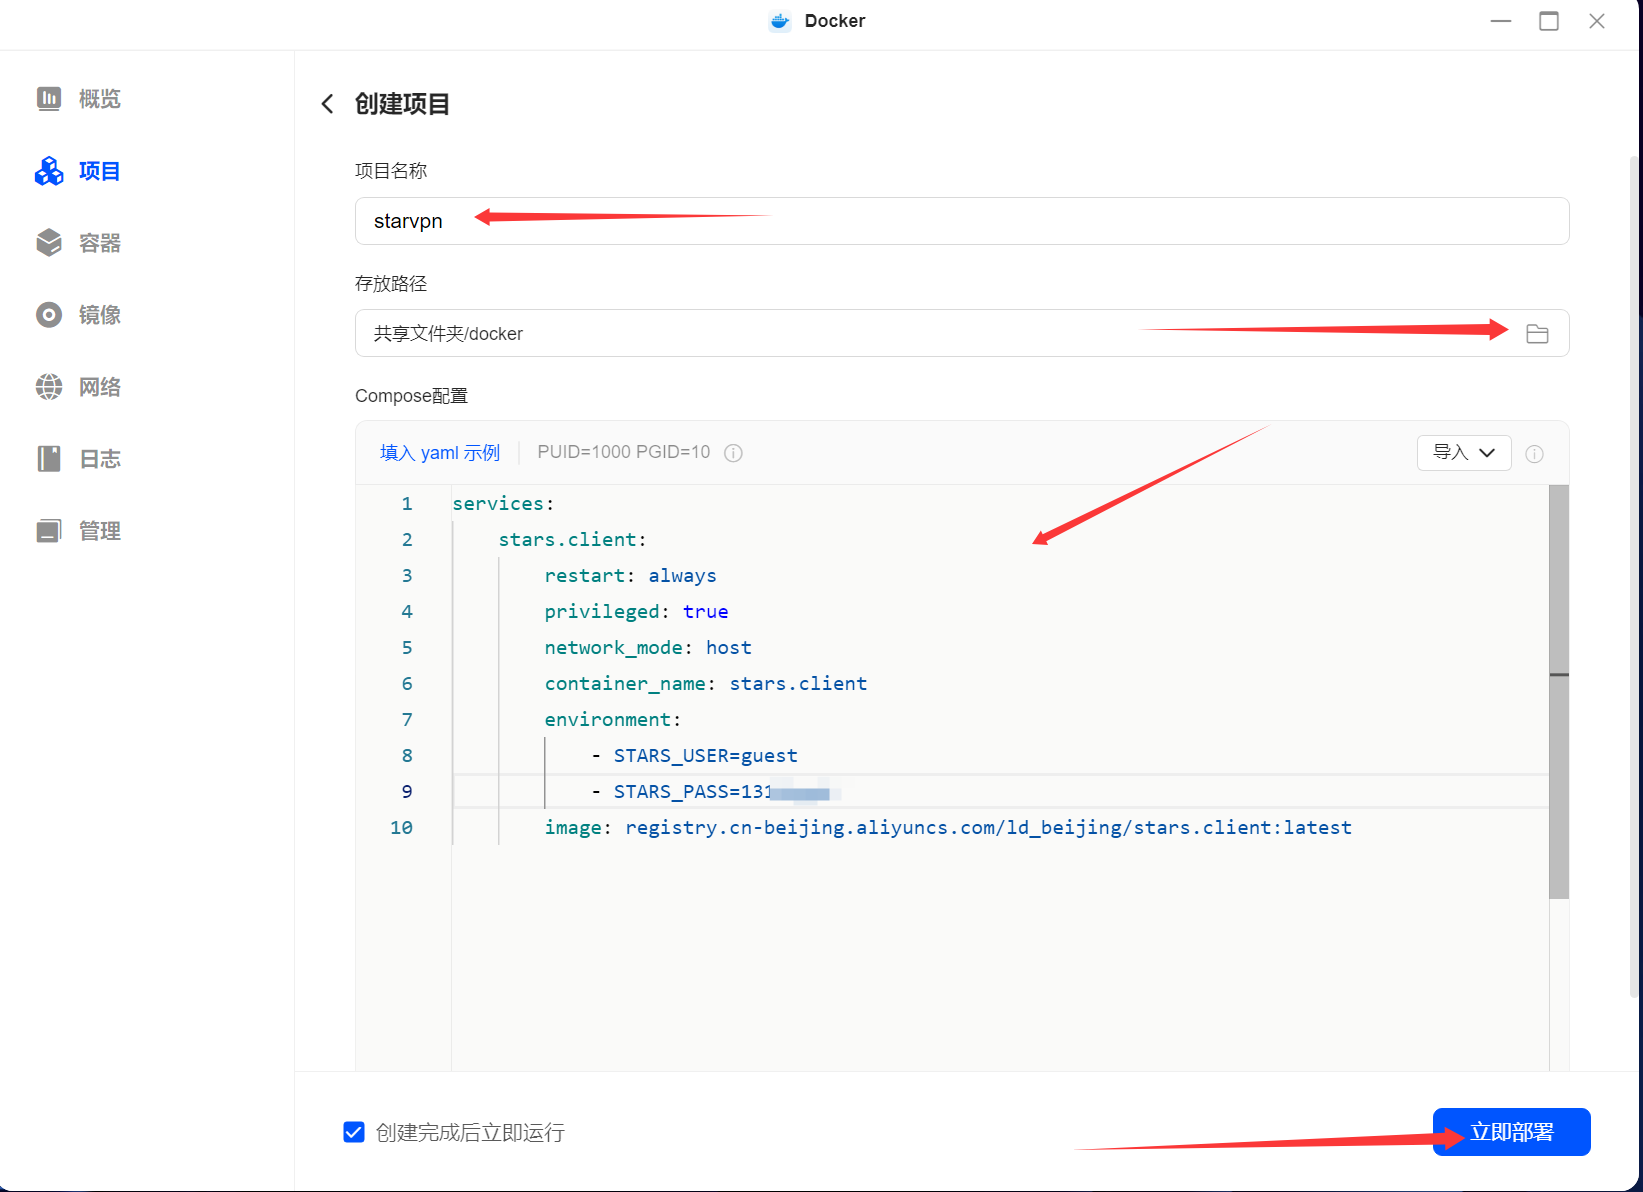Click the Compose editor vertical scrollbar
The height and width of the screenshot is (1192, 1643).
(x=1559, y=692)
